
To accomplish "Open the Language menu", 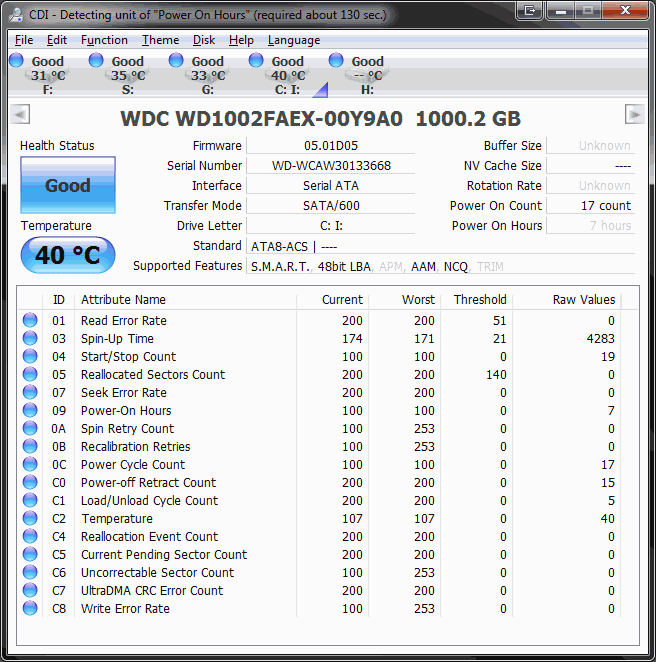I will (294, 40).
